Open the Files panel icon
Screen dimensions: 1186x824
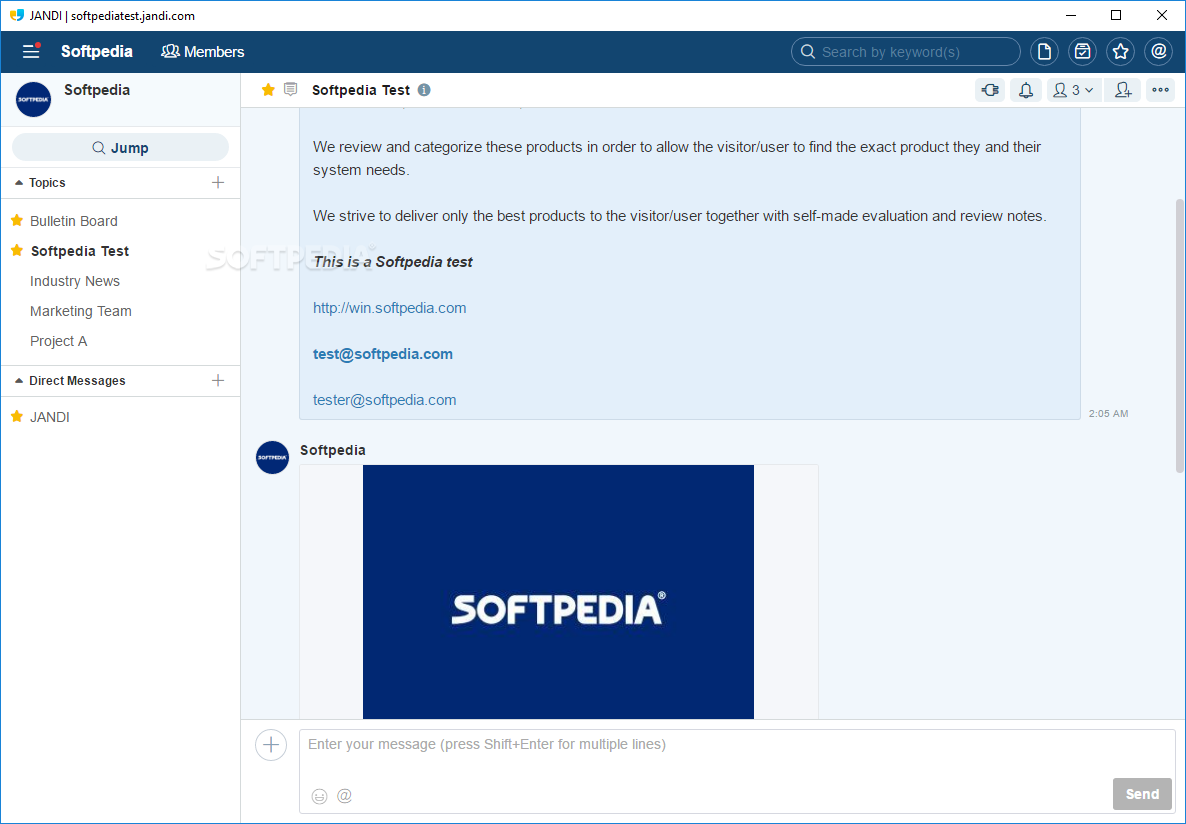1045,51
